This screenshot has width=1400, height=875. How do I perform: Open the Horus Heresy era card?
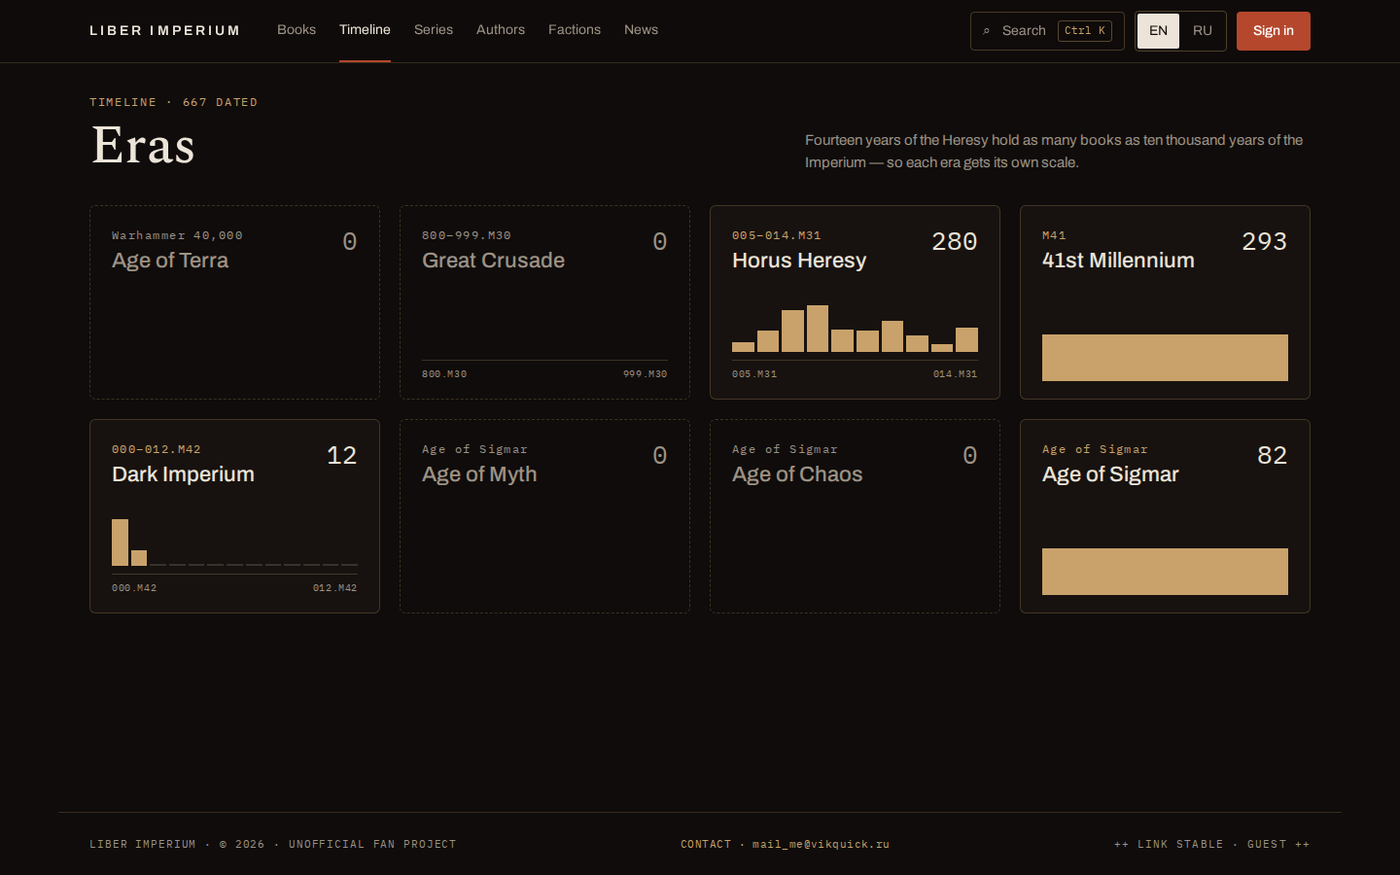(x=855, y=302)
